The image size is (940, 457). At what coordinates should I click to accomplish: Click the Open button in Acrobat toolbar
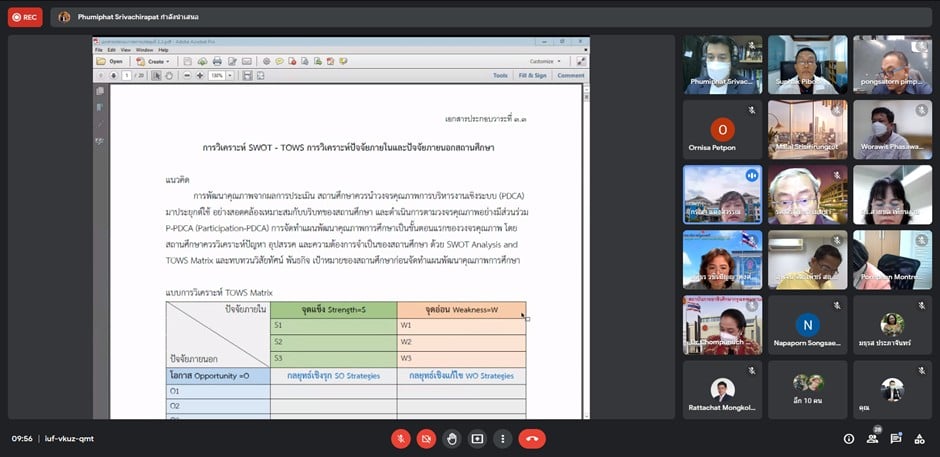click(x=110, y=61)
